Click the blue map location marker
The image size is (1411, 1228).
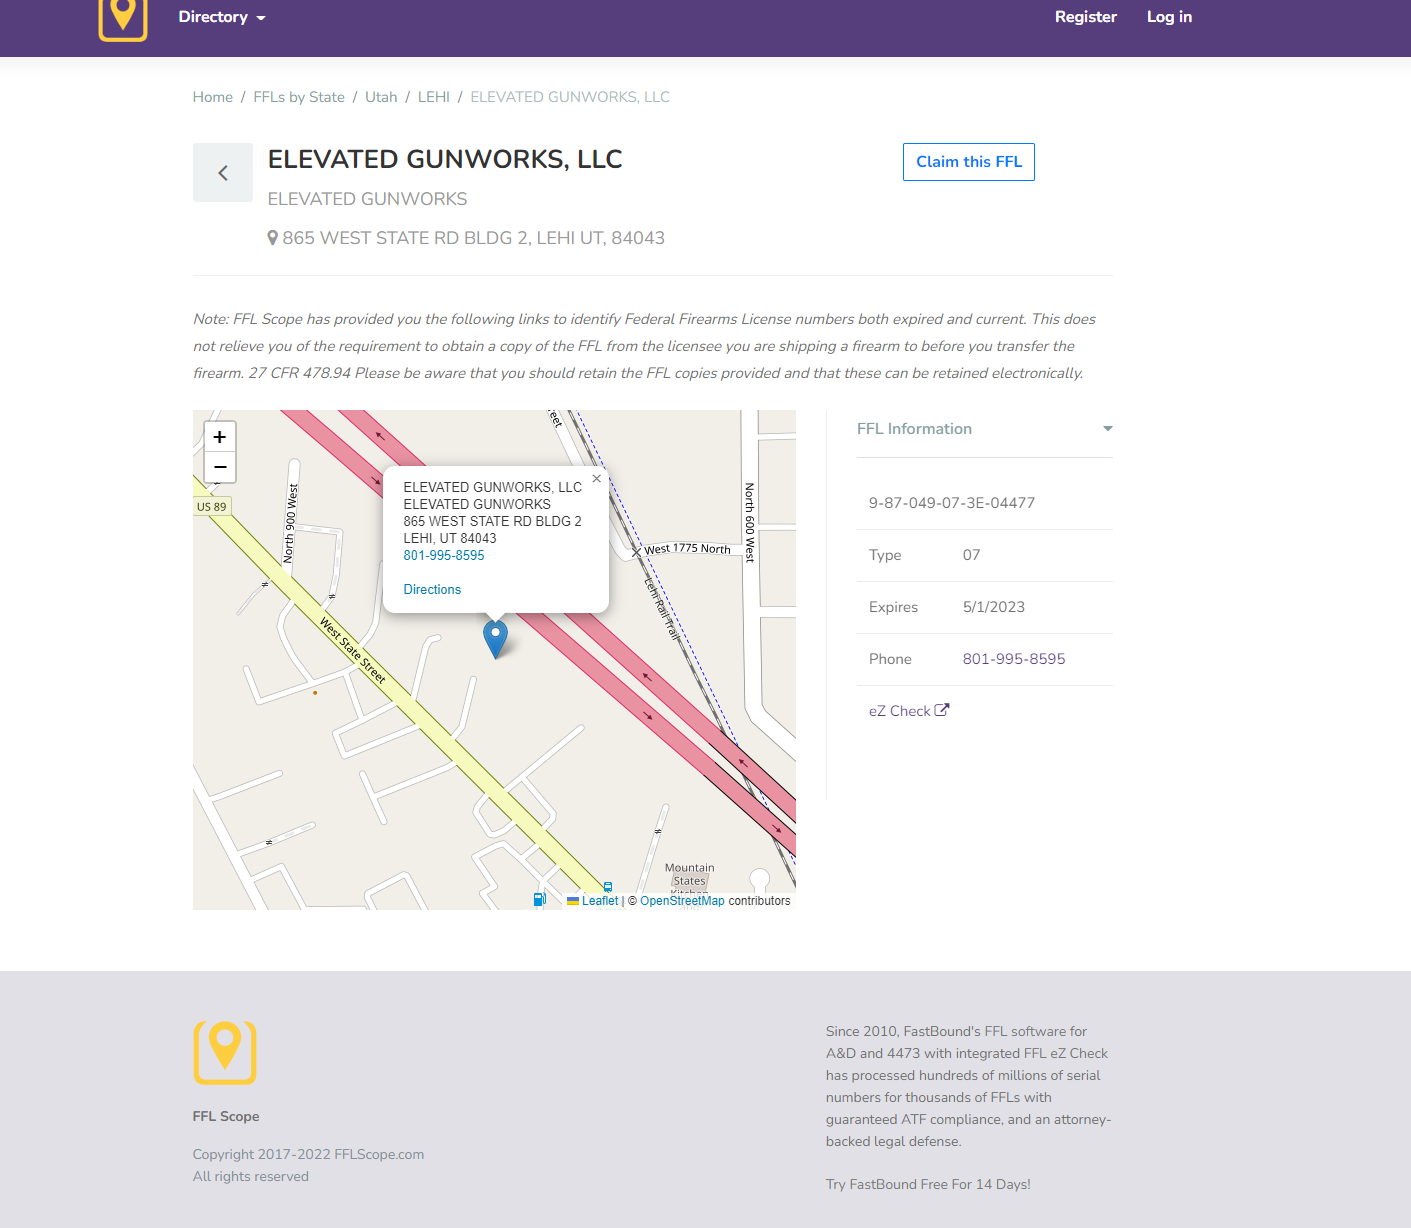coord(495,639)
